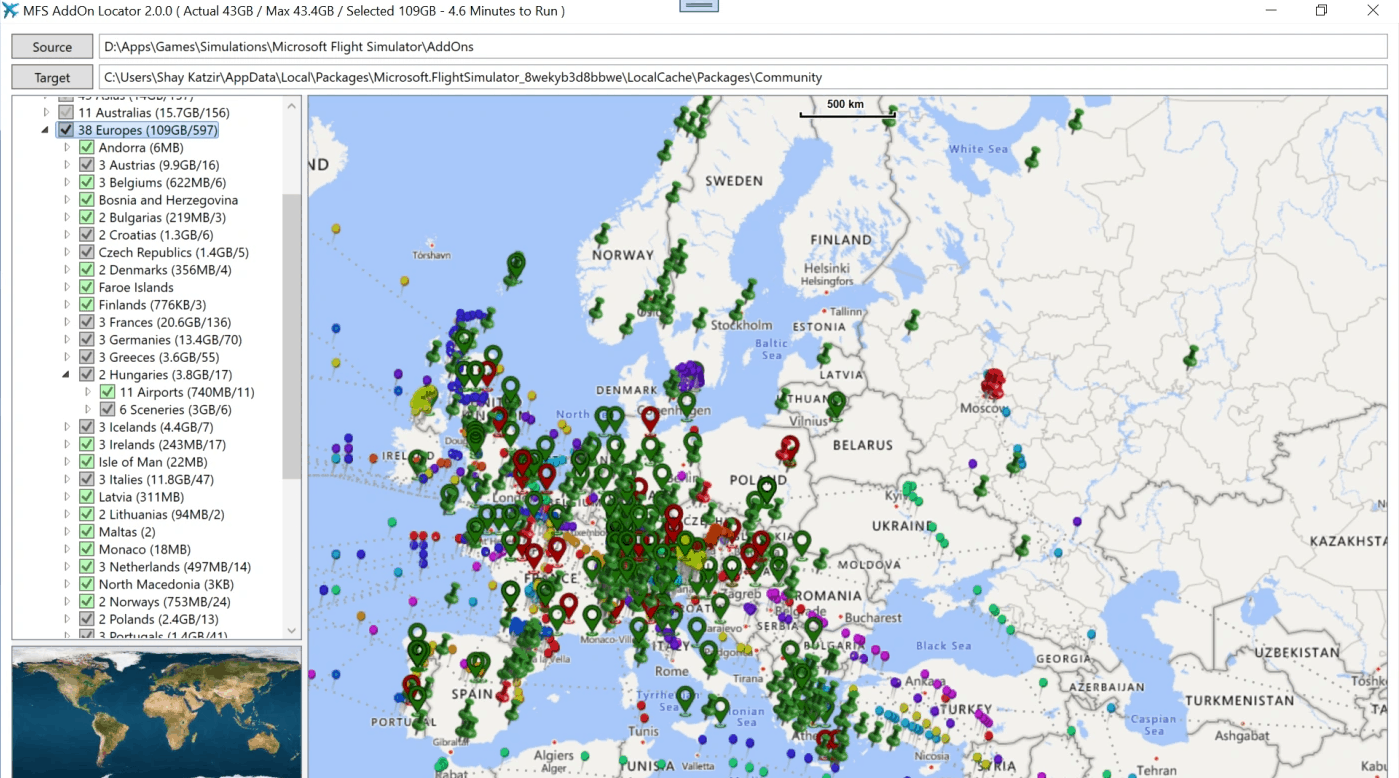Image resolution: width=1399 pixels, height=778 pixels.
Task: Collapse the 2 Hungaries tree node
Action: [x=66, y=375]
